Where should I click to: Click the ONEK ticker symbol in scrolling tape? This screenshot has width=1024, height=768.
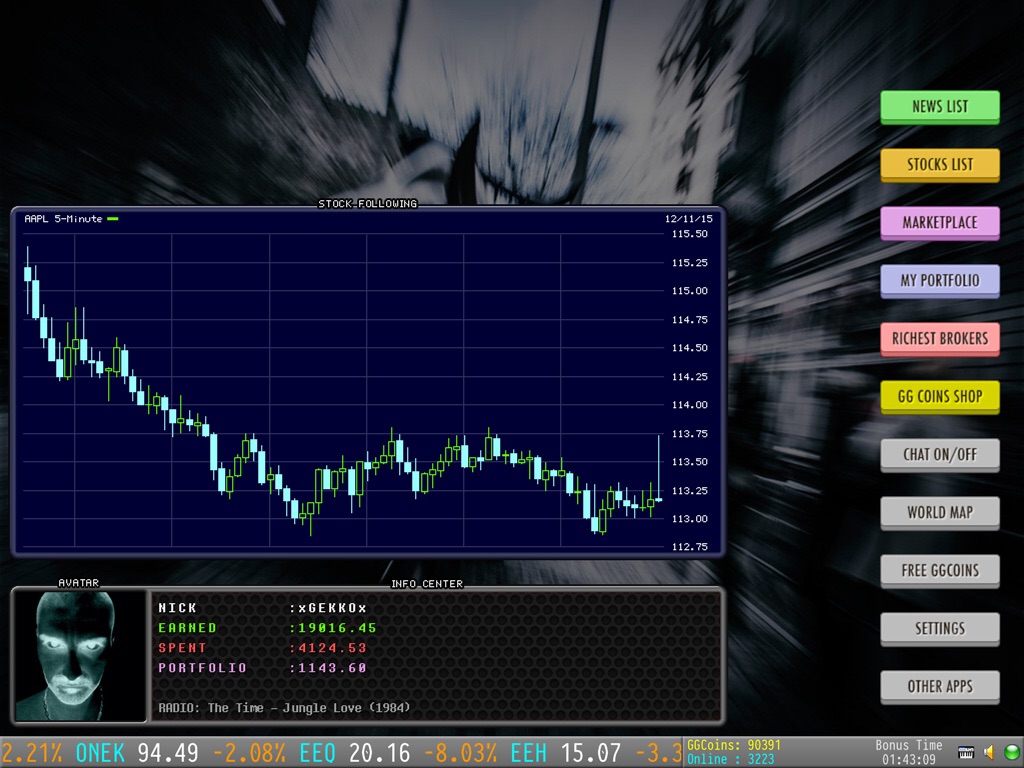coord(100,752)
